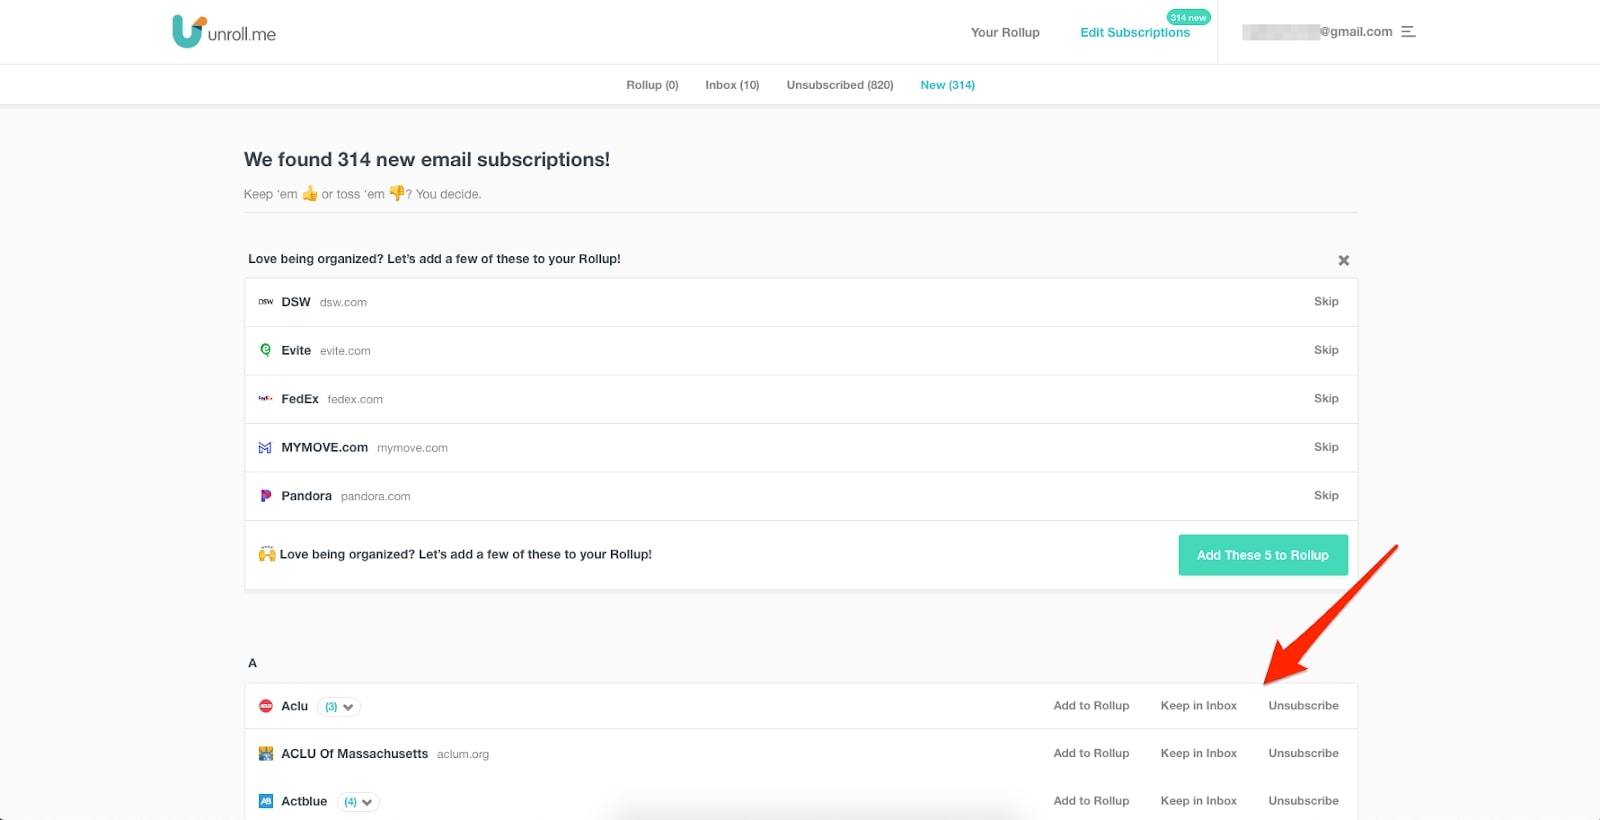Click the 'We found 314 new email subscriptions!' heading
Viewport: 1600px width, 820px height.
427,160
